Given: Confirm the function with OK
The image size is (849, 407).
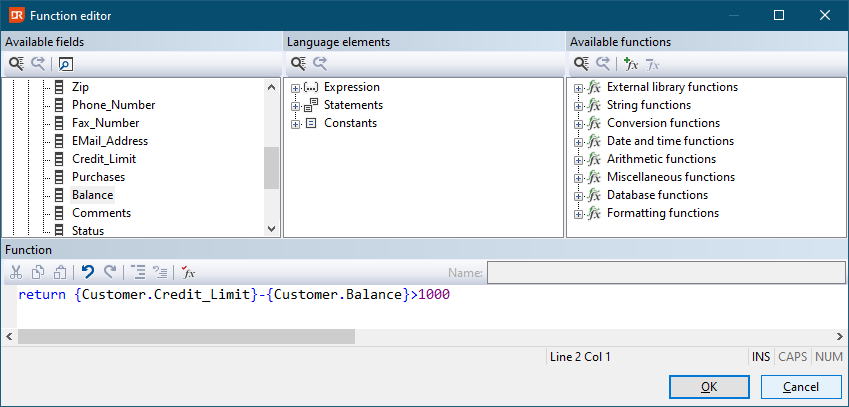Looking at the screenshot, I should (x=709, y=387).
